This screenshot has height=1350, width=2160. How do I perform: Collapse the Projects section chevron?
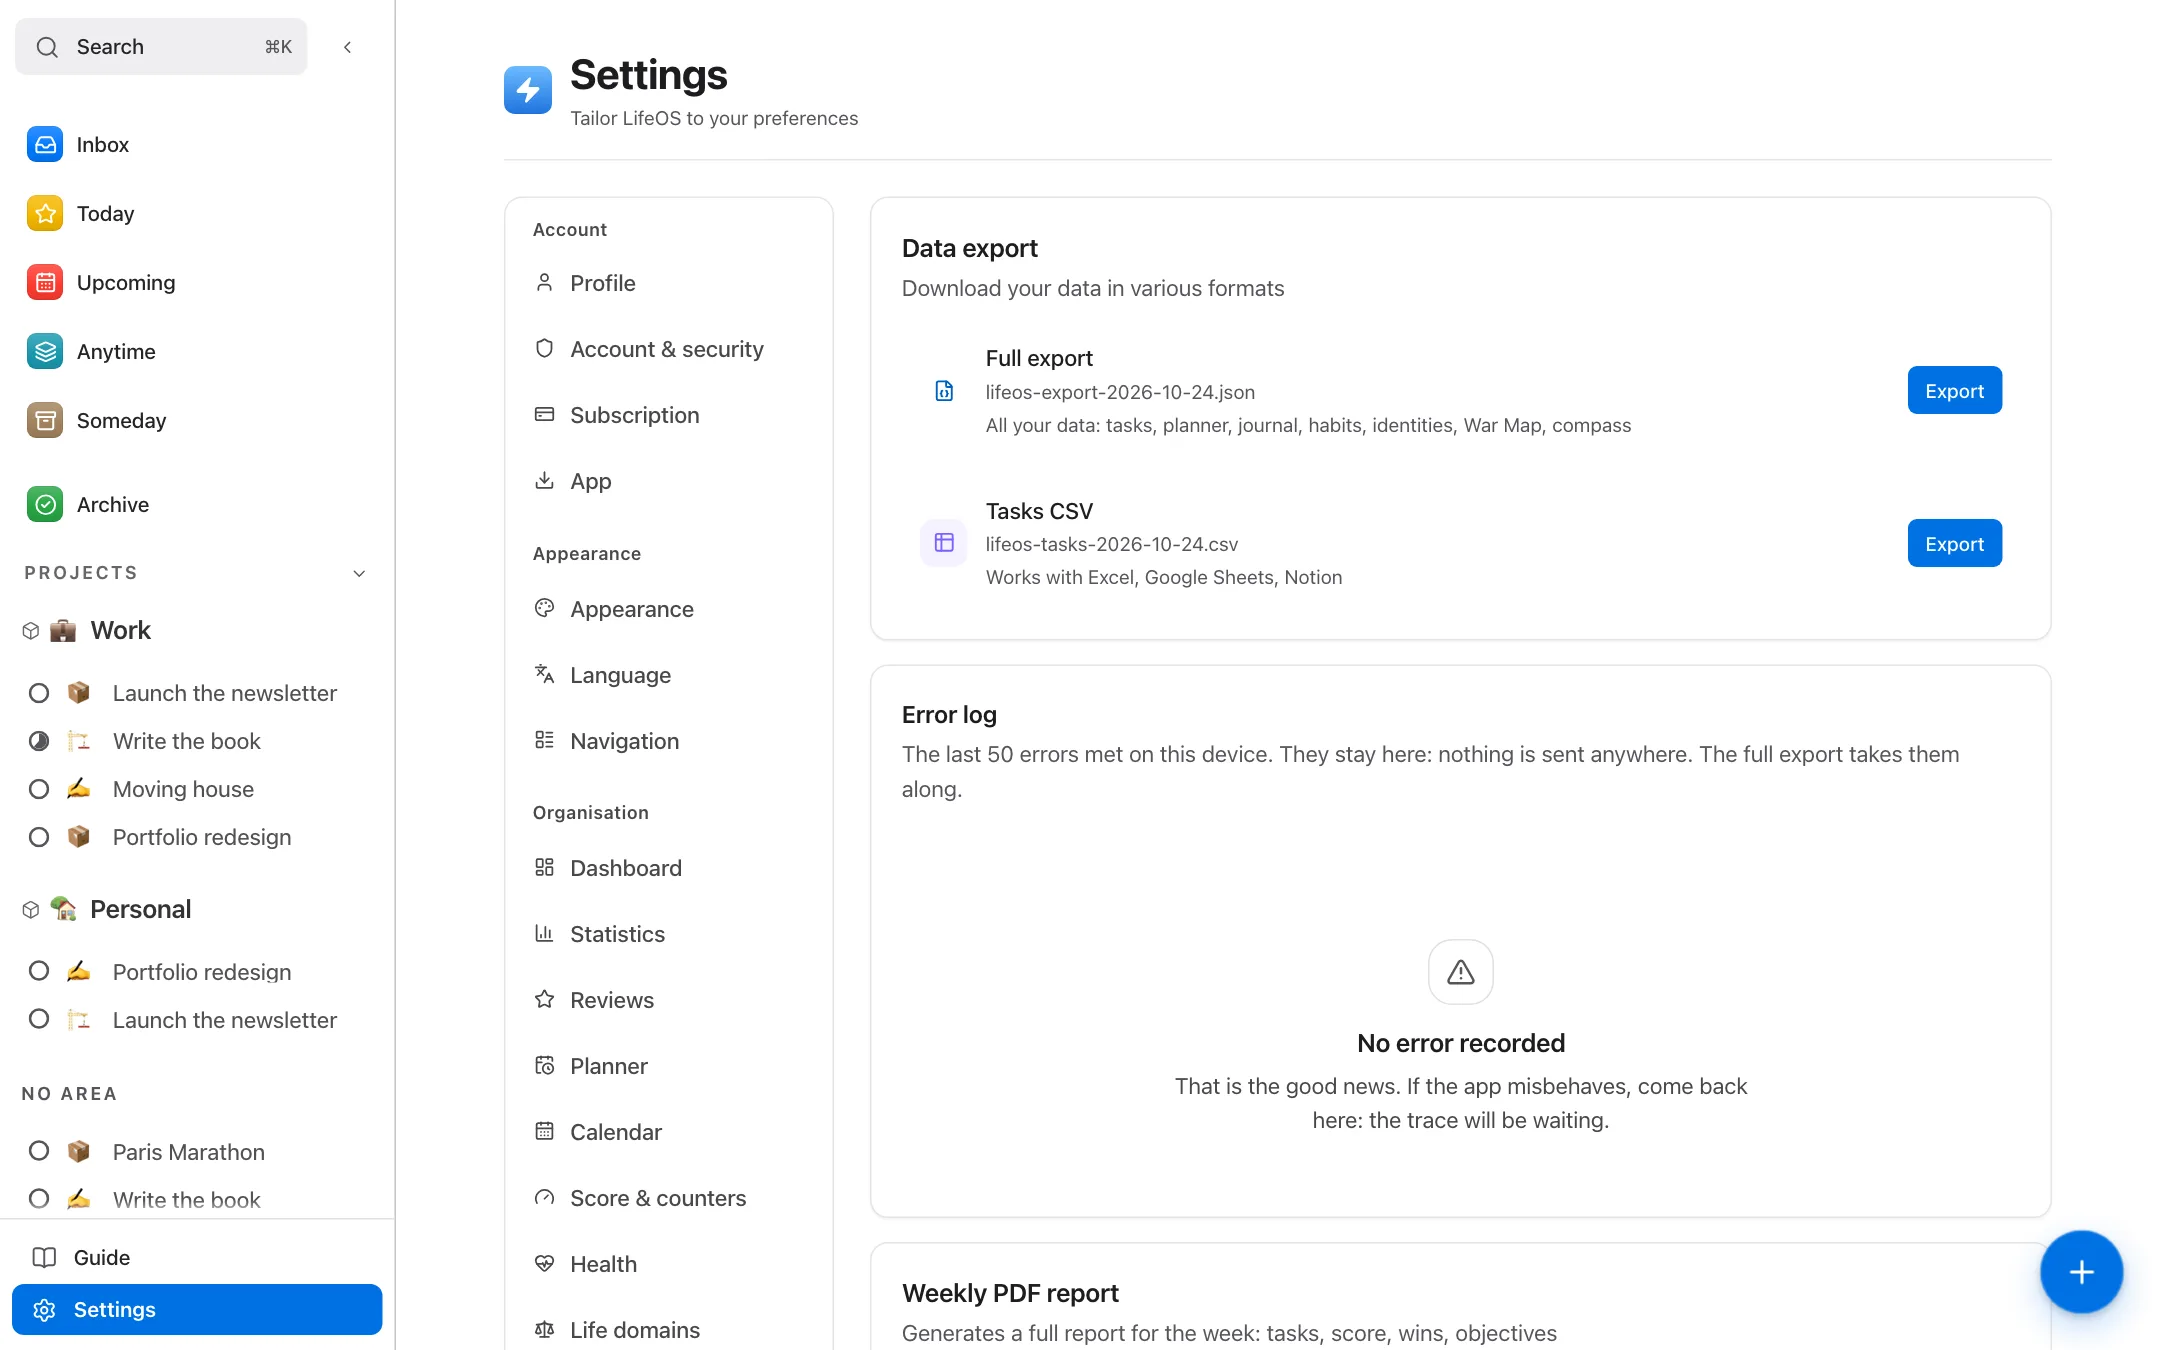tap(360, 573)
